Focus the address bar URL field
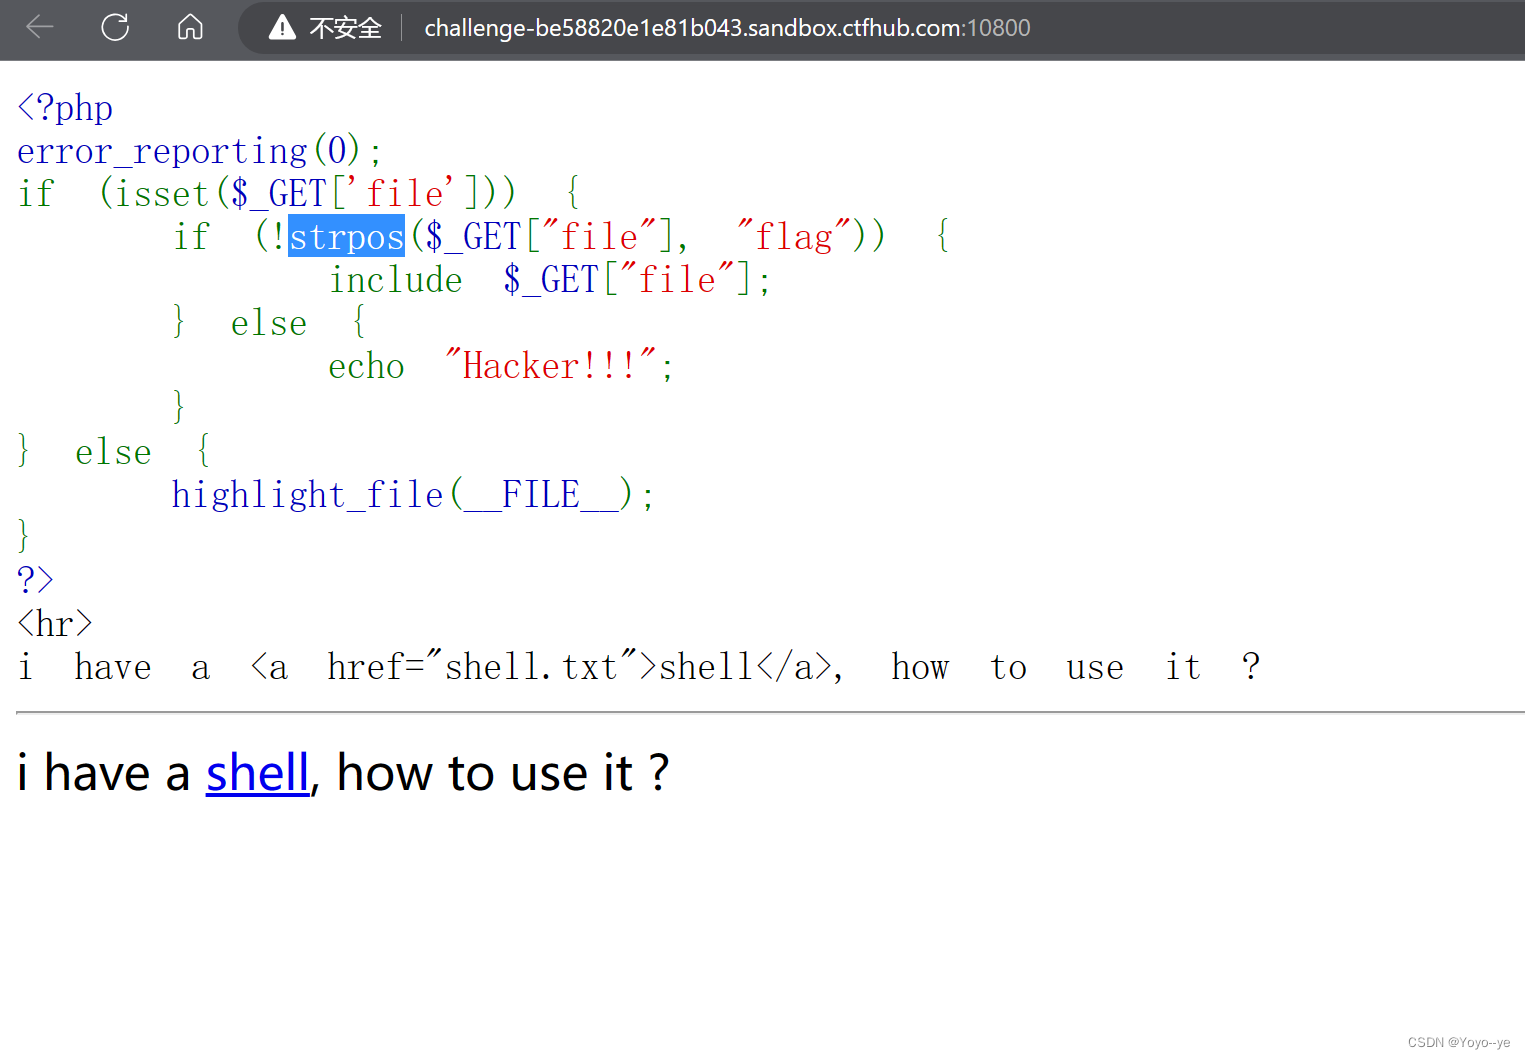 coord(727,28)
